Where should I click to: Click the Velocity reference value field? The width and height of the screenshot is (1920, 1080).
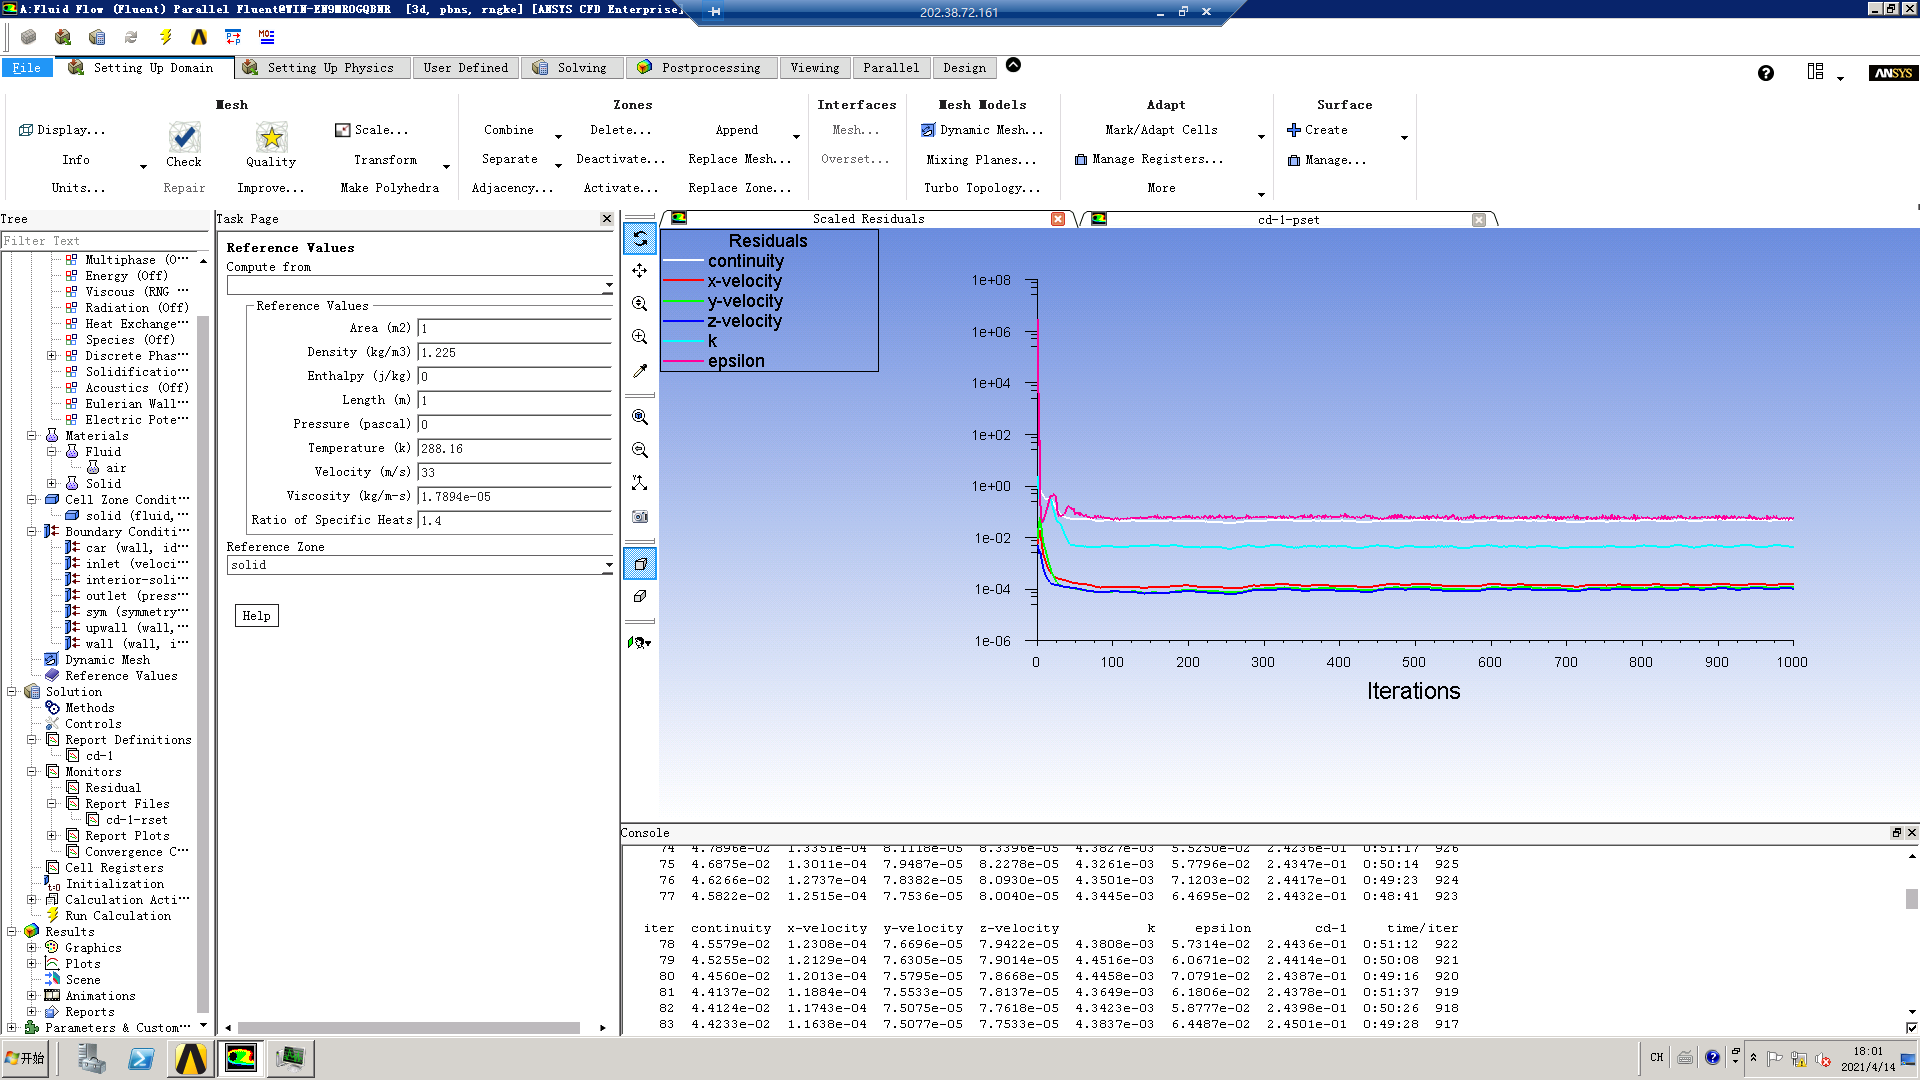(514, 473)
